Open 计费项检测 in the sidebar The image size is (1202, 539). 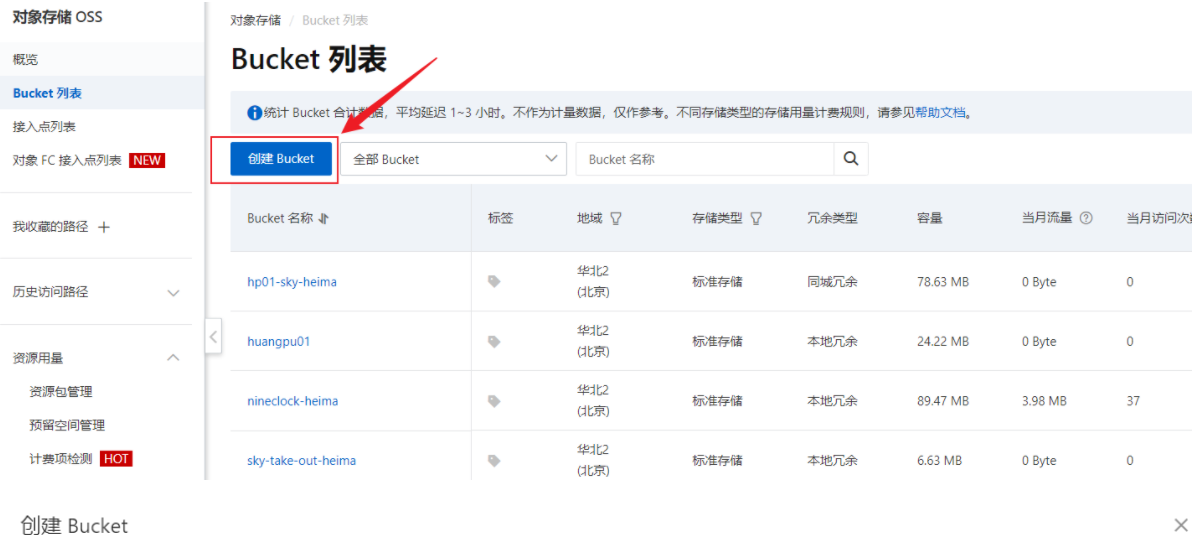pyautogui.click(x=61, y=459)
